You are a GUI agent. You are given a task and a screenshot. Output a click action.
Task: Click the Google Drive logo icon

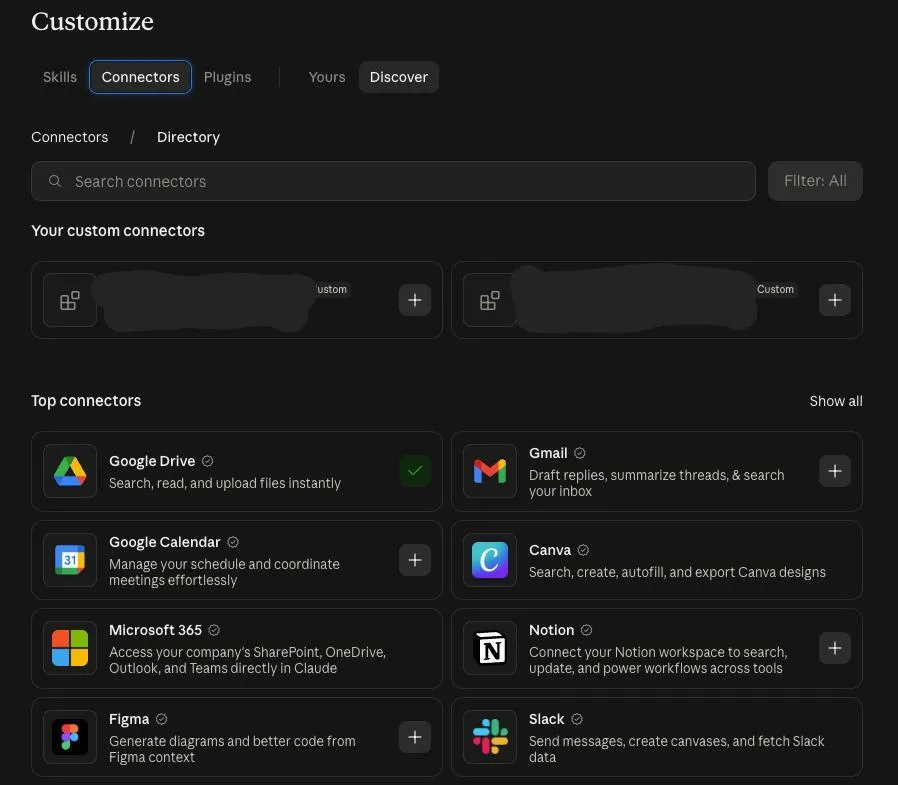coord(70,471)
